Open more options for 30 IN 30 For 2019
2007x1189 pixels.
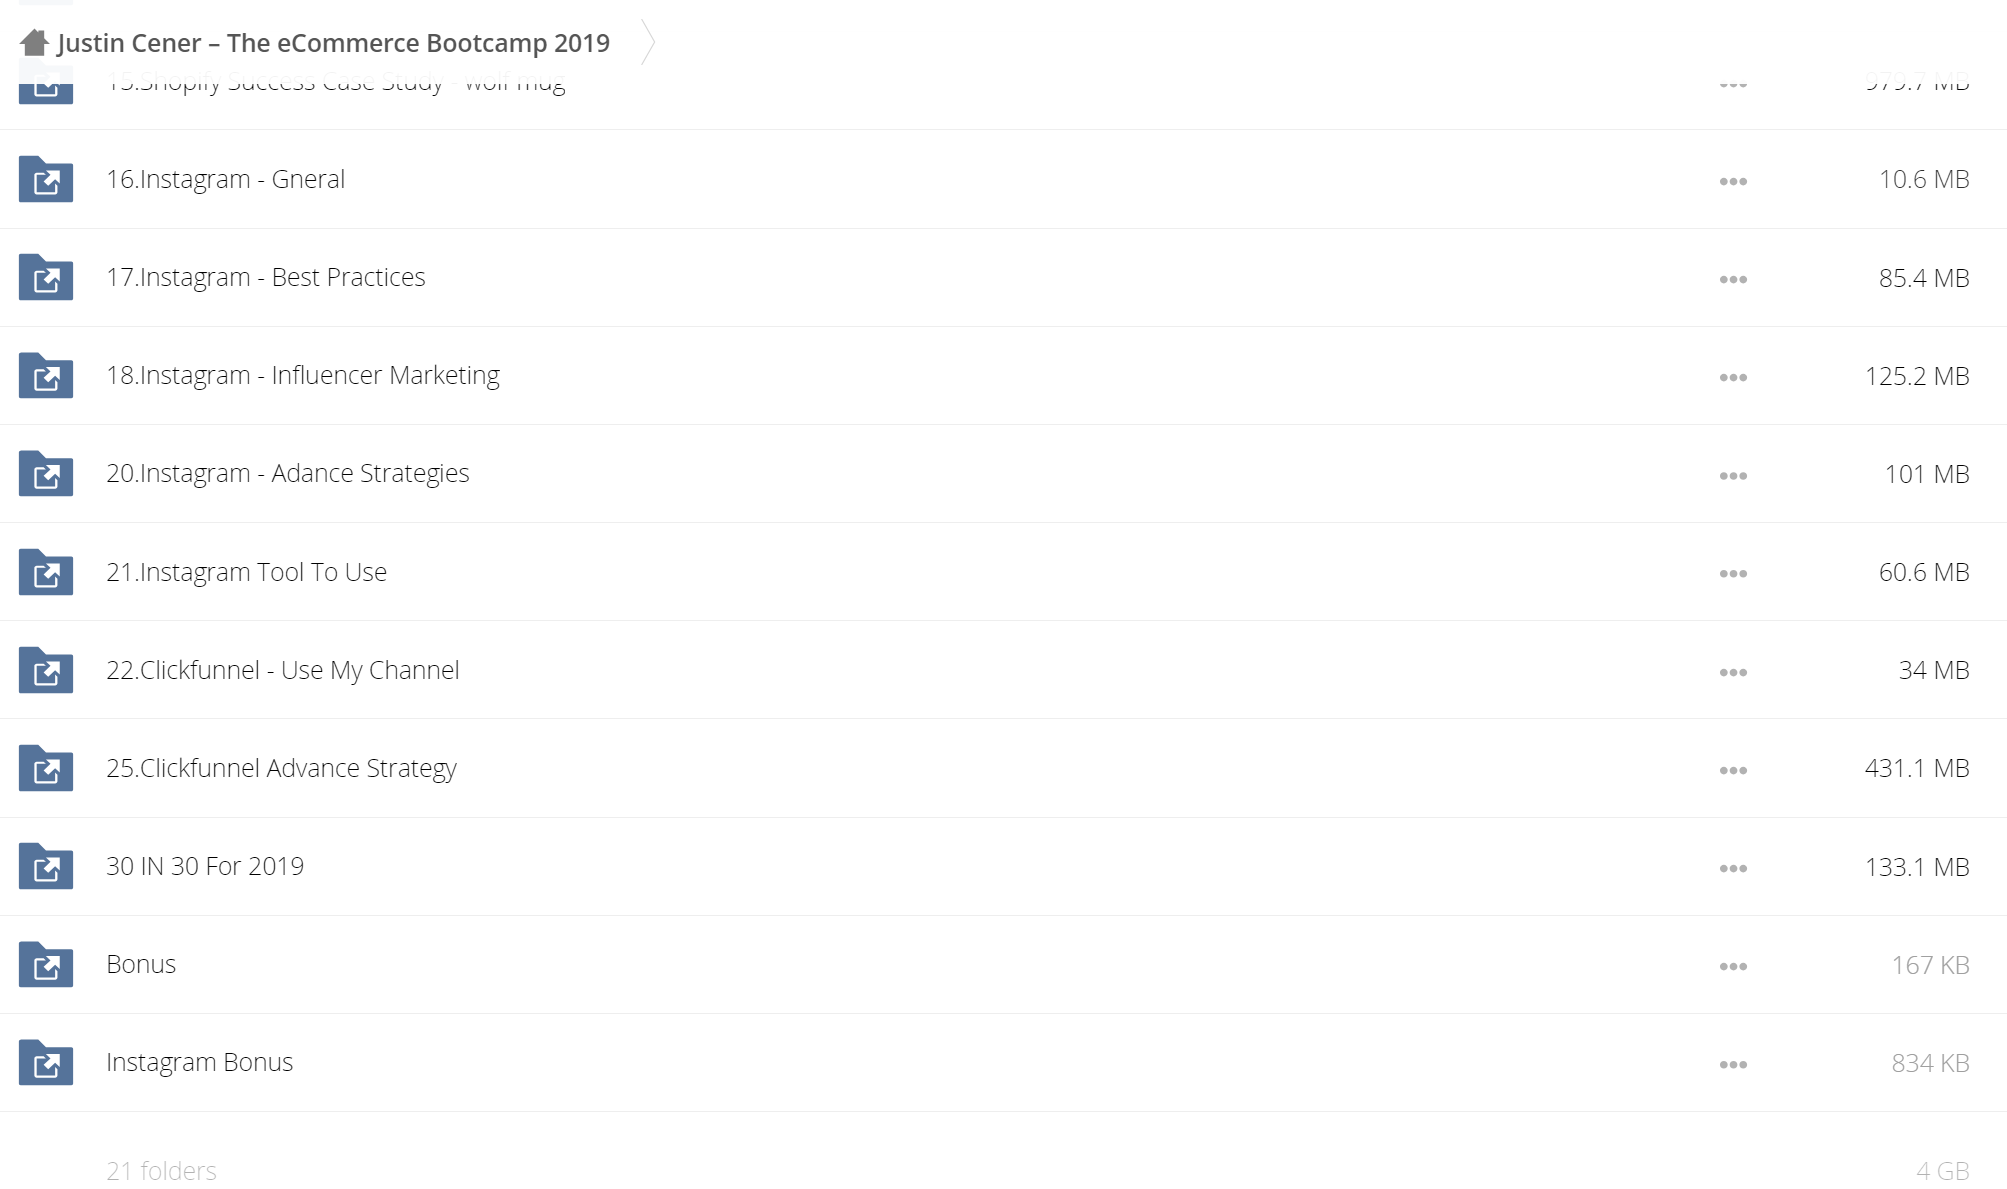pyautogui.click(x=1733, y=868)
